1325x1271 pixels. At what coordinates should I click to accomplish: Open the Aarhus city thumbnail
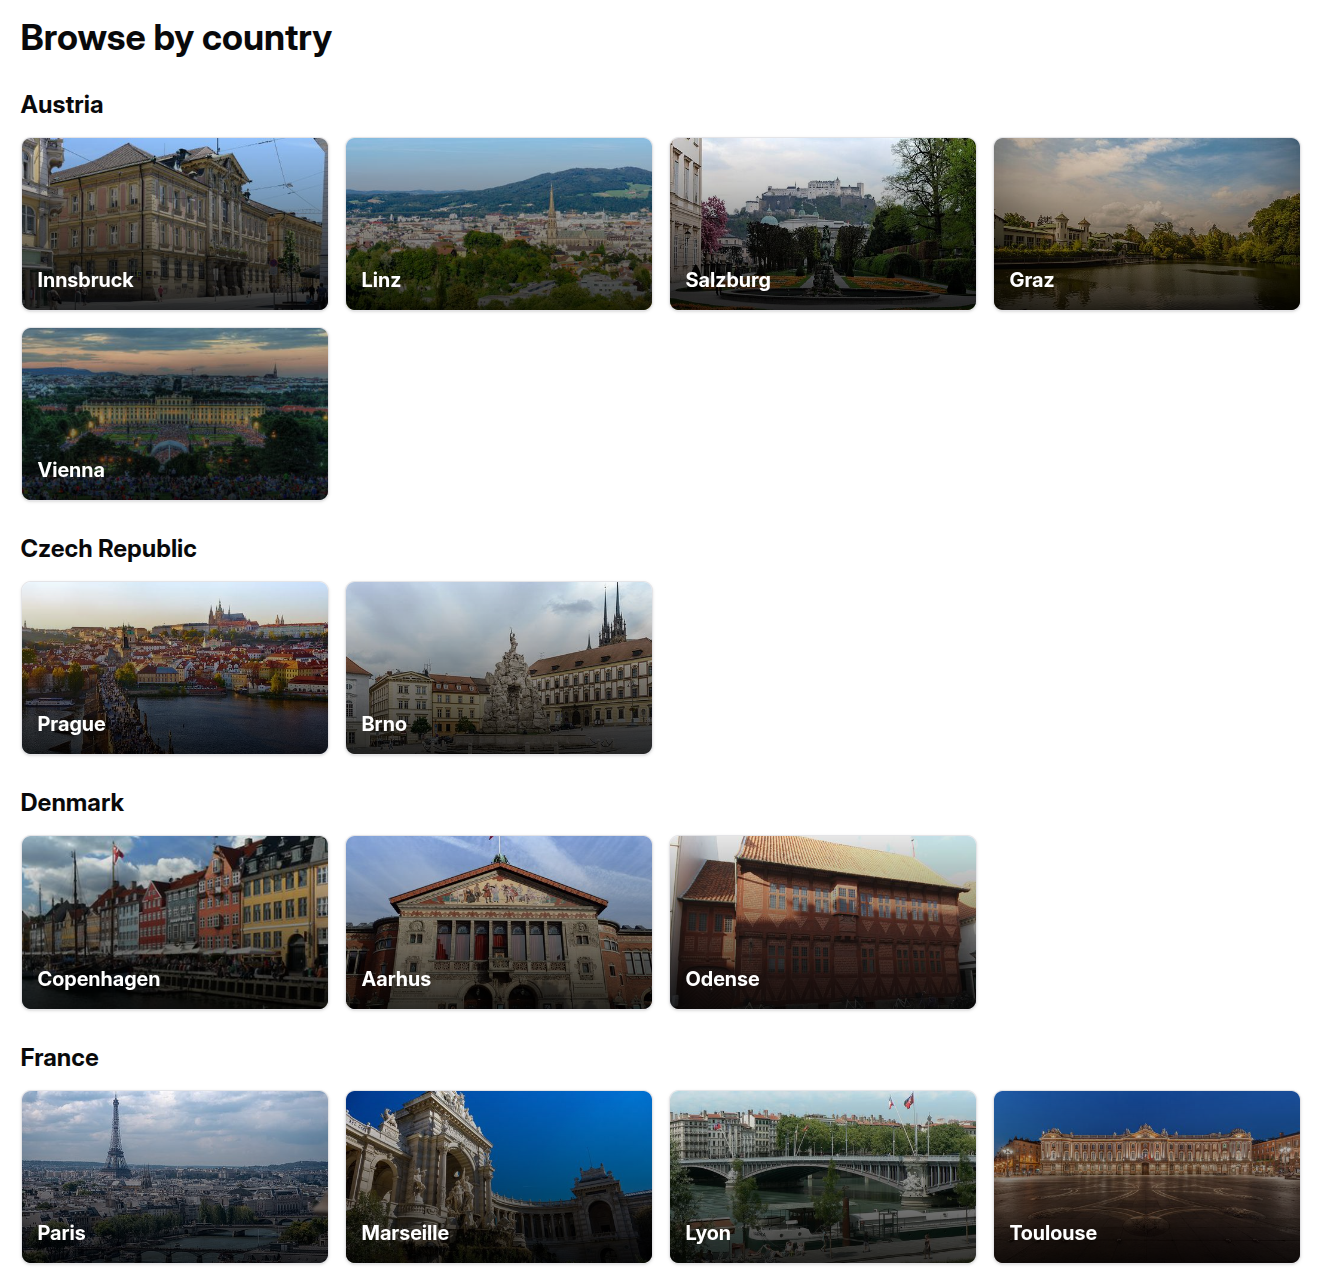tap(499, 922)
